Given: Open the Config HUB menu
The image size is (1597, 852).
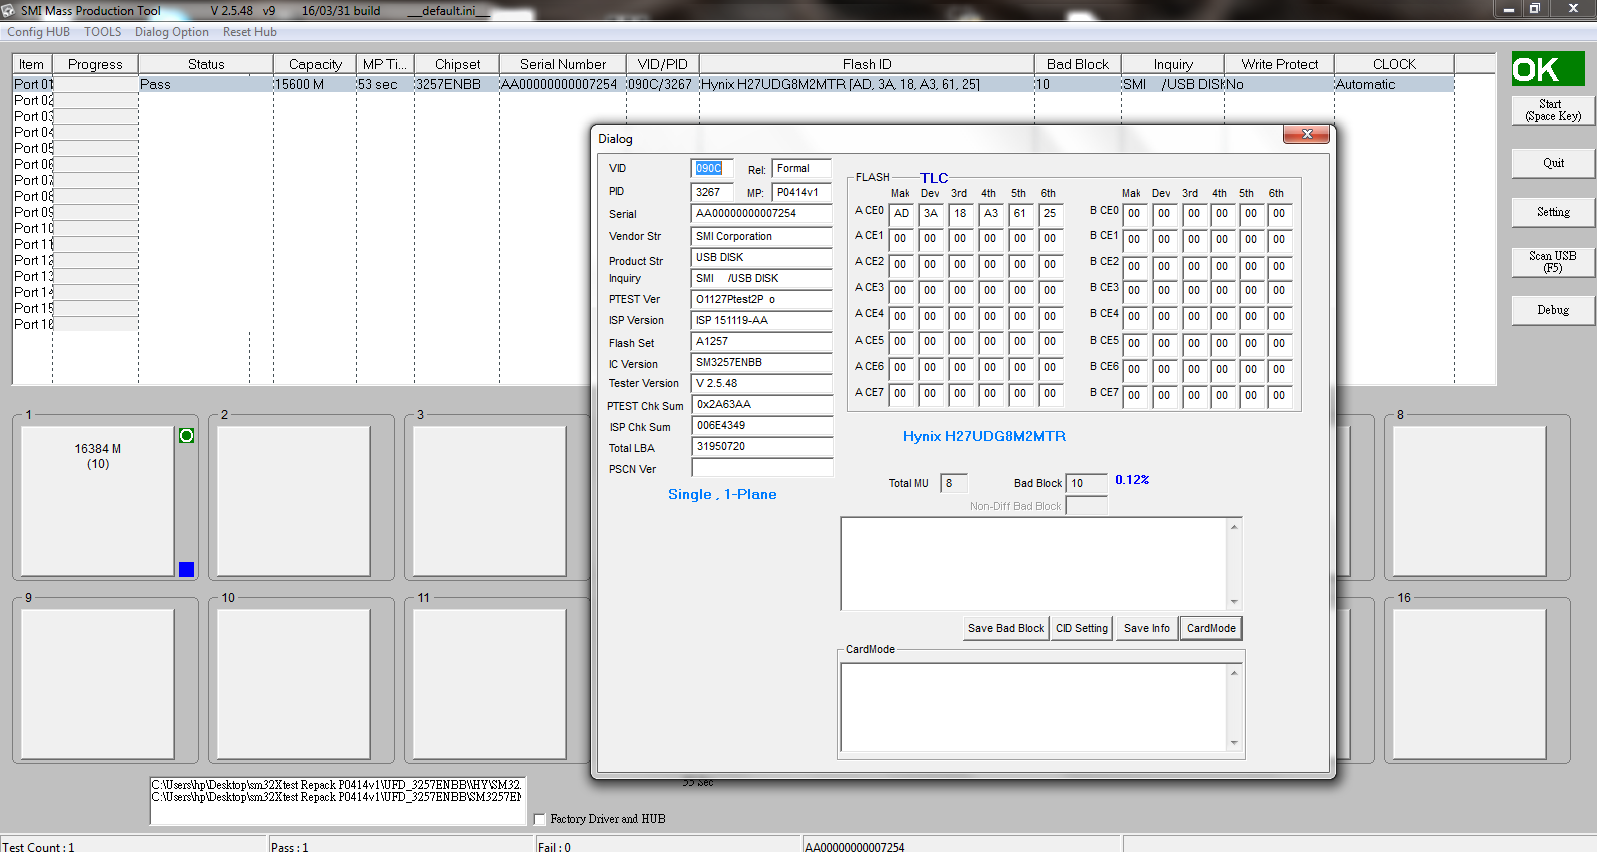Looking at the screenshot, I should click(38, 32).
